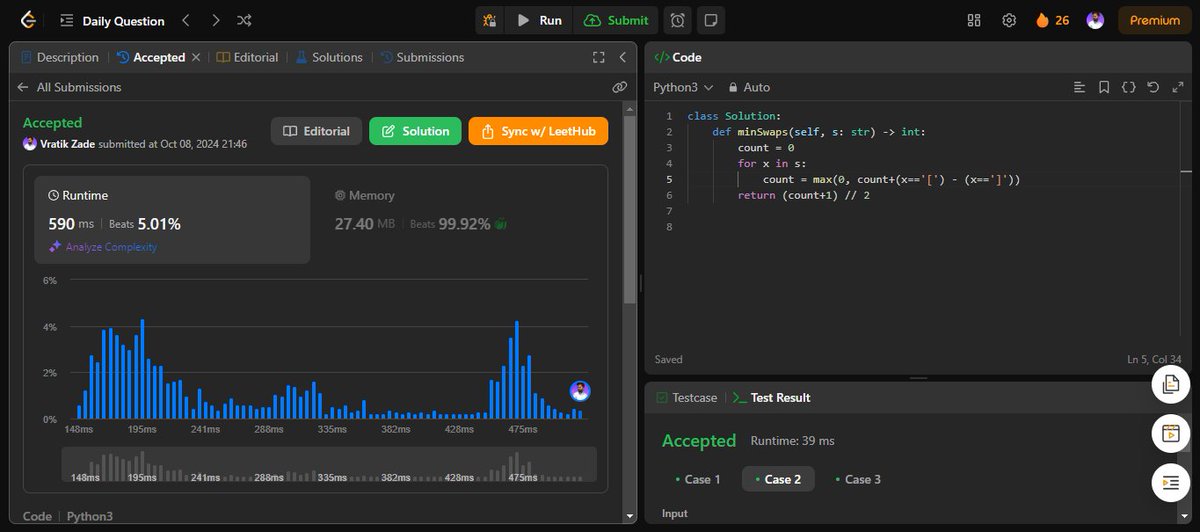Click the format code lines icon
Screen dimensions: 1200x532
[1079, 87]
